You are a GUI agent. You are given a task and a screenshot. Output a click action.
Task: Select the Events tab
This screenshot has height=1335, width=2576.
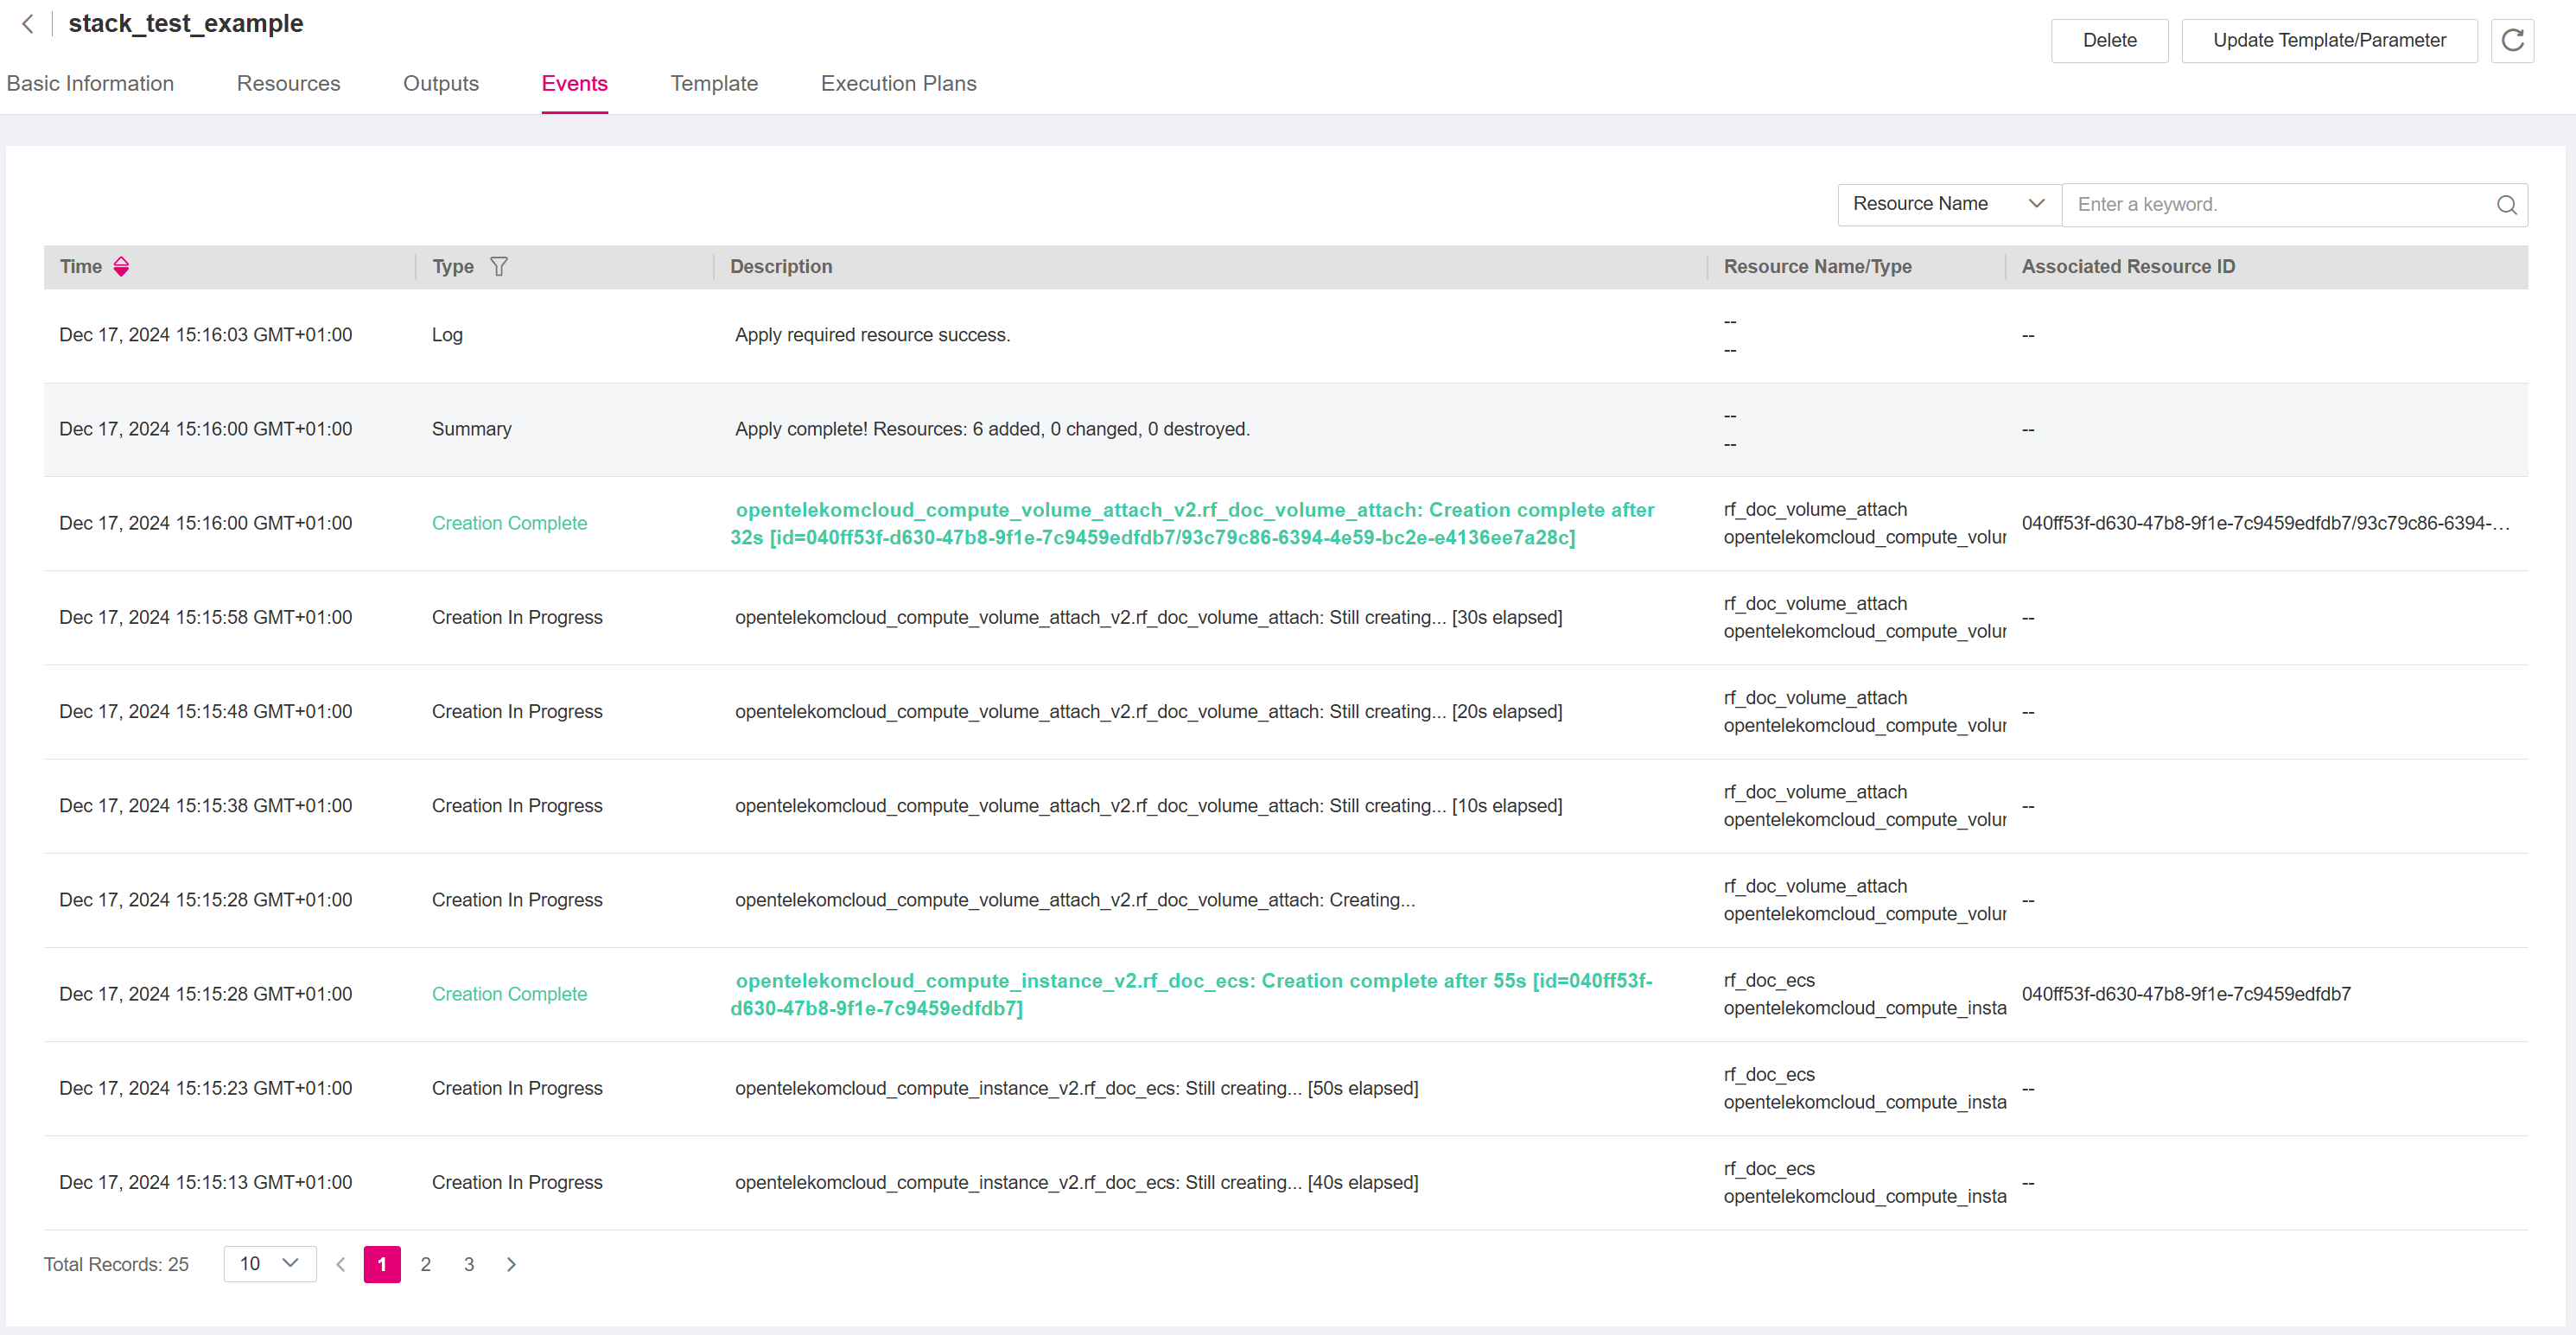[x=575, y=83]
